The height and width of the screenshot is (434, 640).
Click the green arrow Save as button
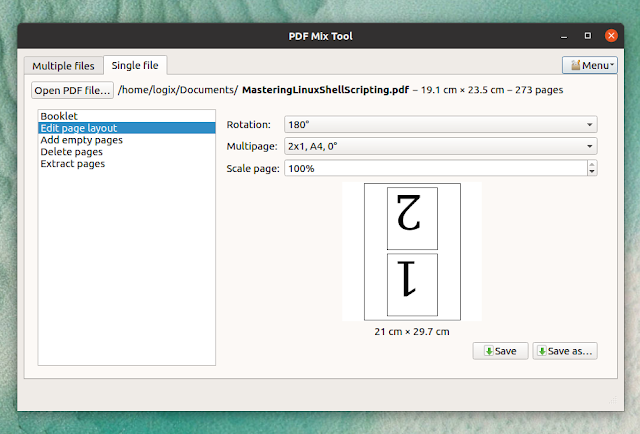565,351
